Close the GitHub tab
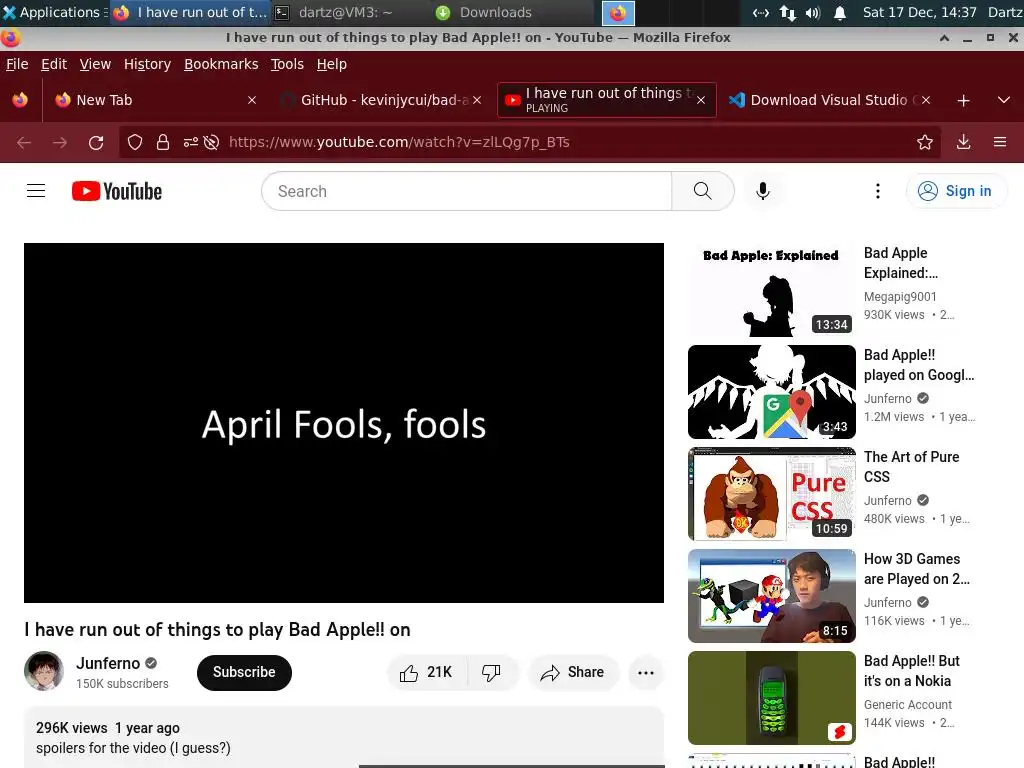Screen dimensions: 1024x768 coord(477,100)
